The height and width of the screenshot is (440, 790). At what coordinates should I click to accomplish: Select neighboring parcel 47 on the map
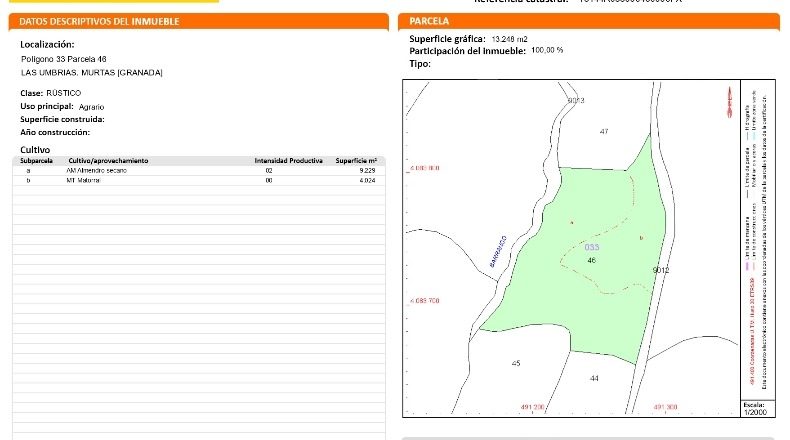pyautogui.click(x=604, y=132)
